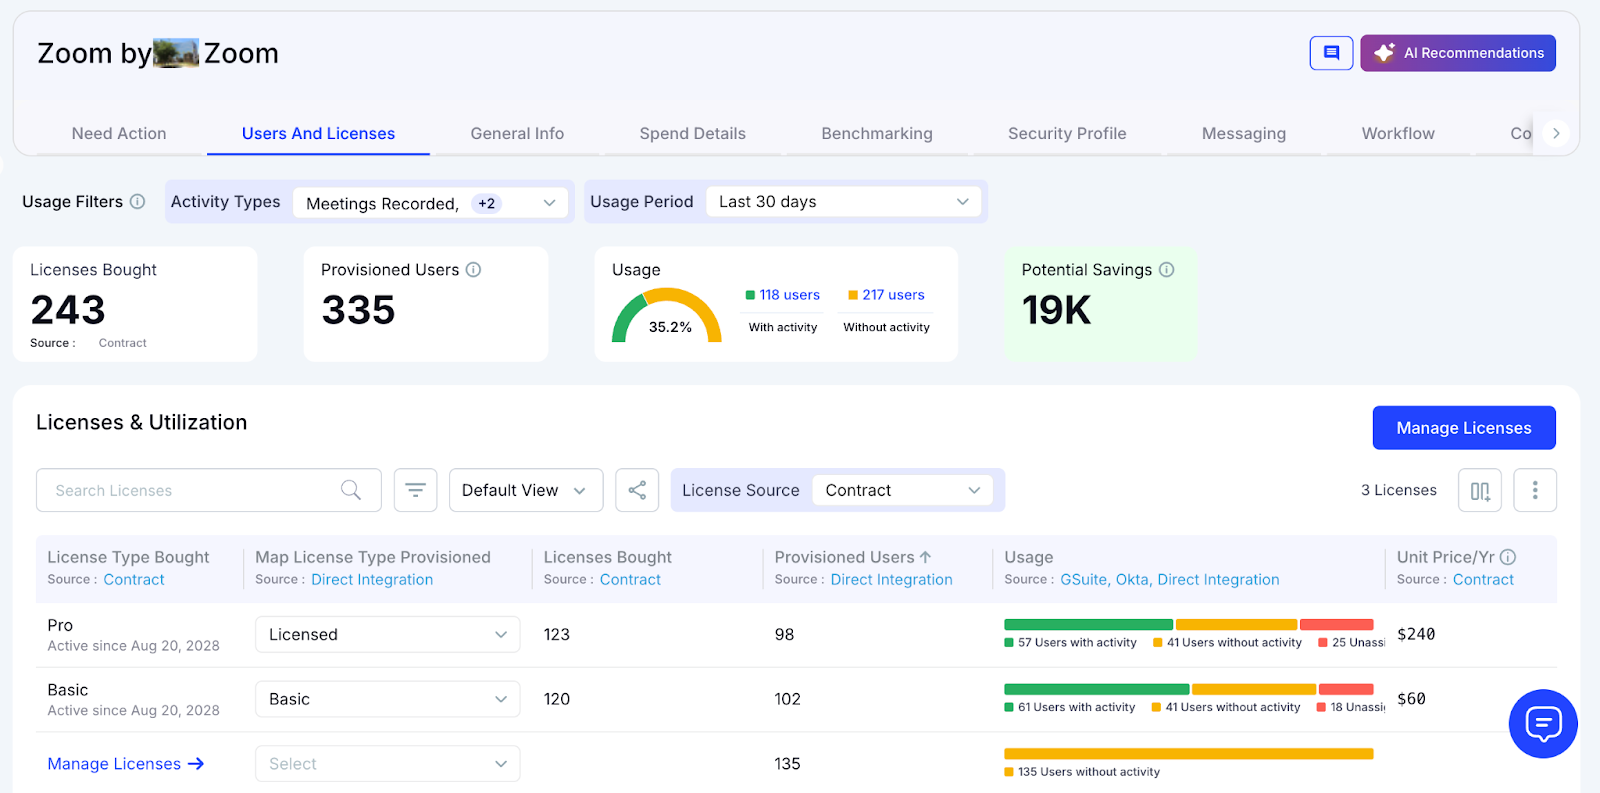Open the Need Action tab
The height and width of the screenshot is (793, 1600).
point(119,133)
